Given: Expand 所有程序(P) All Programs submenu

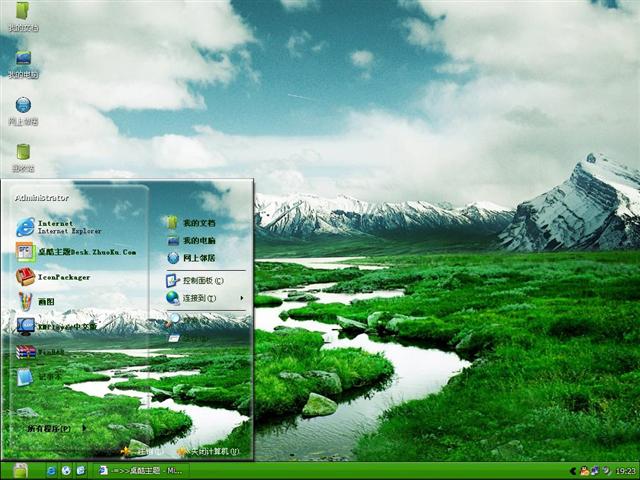Looking at the screenshot, I should pos(56,429).
